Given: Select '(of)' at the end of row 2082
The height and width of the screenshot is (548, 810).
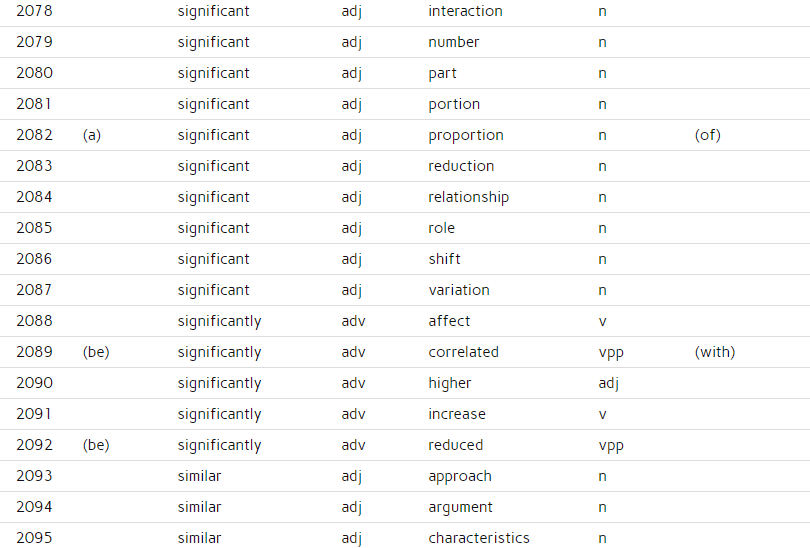Looking at the screenshot, I should click(x=707, y=135).
